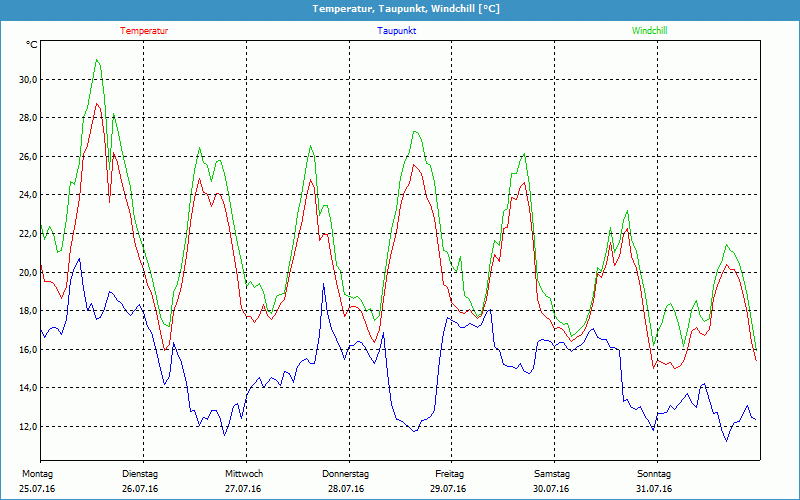
Task: Click the 28.07.16 date label
Action: pos(346,489)
